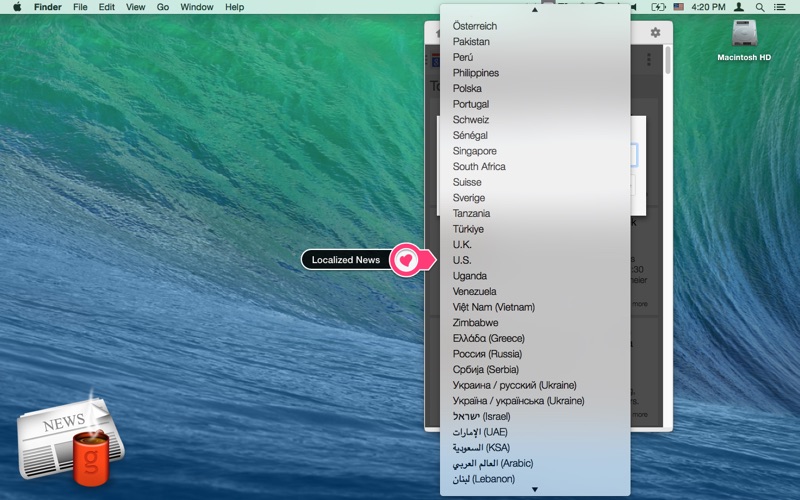Open the settings gear in news popup

pos(655,33)
